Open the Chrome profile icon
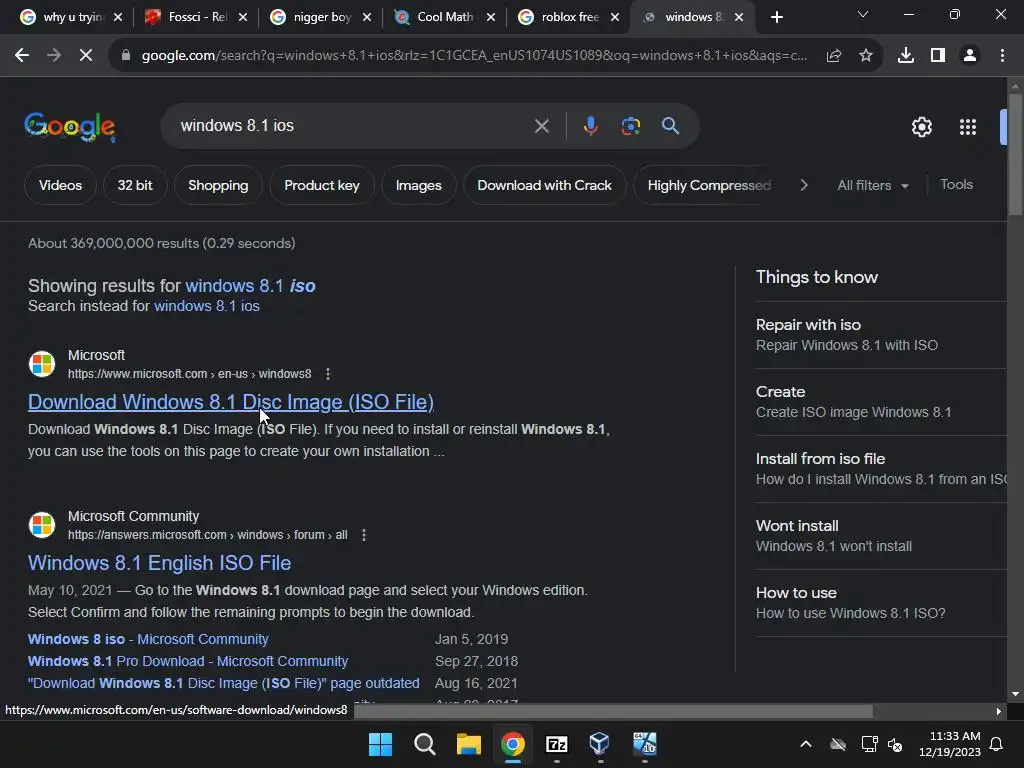The height and width of the screenshot is (768, 1024). pyautogui.click(x=970, y=56)
